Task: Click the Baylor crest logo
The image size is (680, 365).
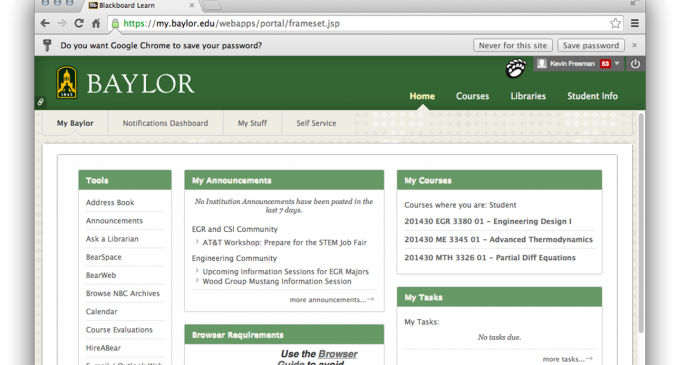Action: tap(67, 82)
